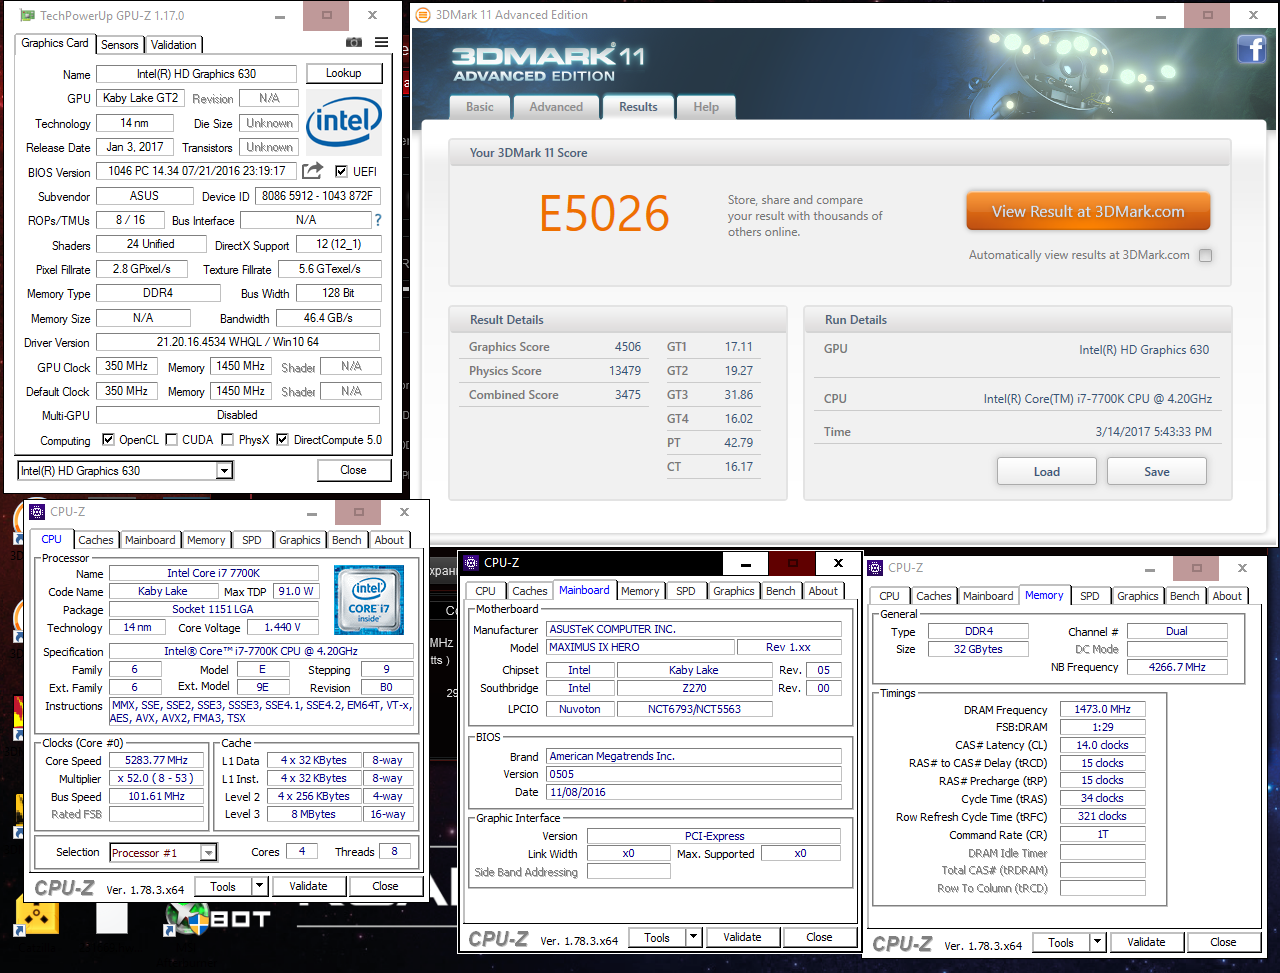This screenshot has height=973, width=1280.
Task: Open SPD tab in CPU-Z Memory window
Action: [1090, 596]
